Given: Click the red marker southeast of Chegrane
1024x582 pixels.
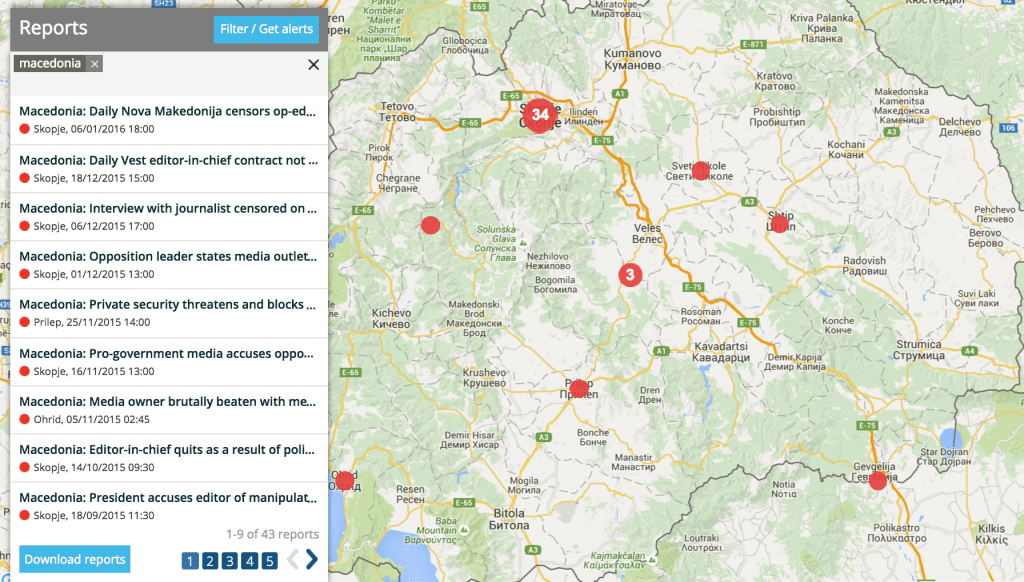Looking at the screenshot, I should coord(430,225).
